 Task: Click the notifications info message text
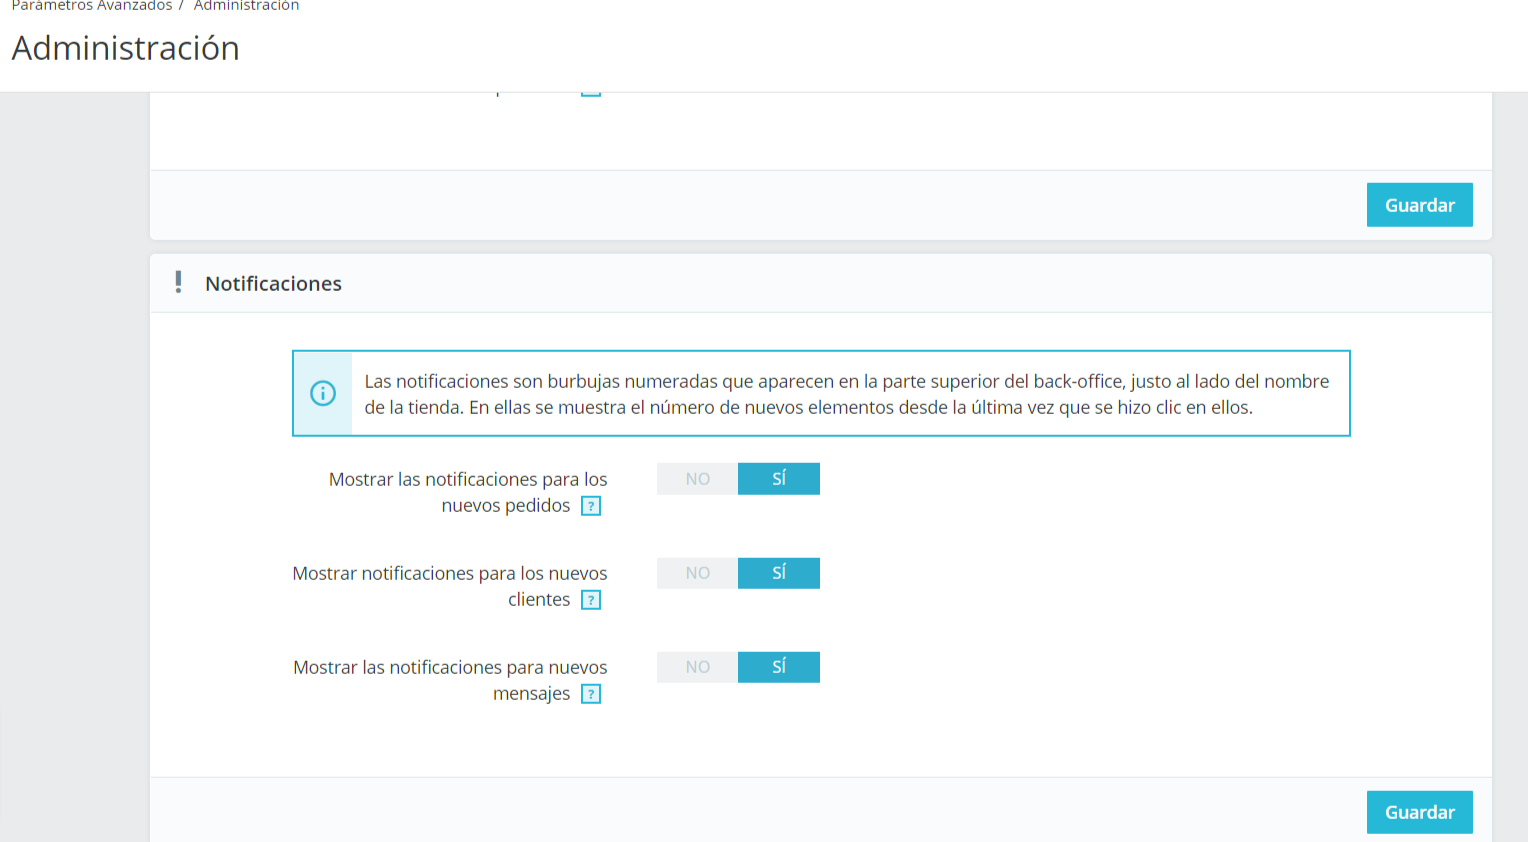(847, 394)
